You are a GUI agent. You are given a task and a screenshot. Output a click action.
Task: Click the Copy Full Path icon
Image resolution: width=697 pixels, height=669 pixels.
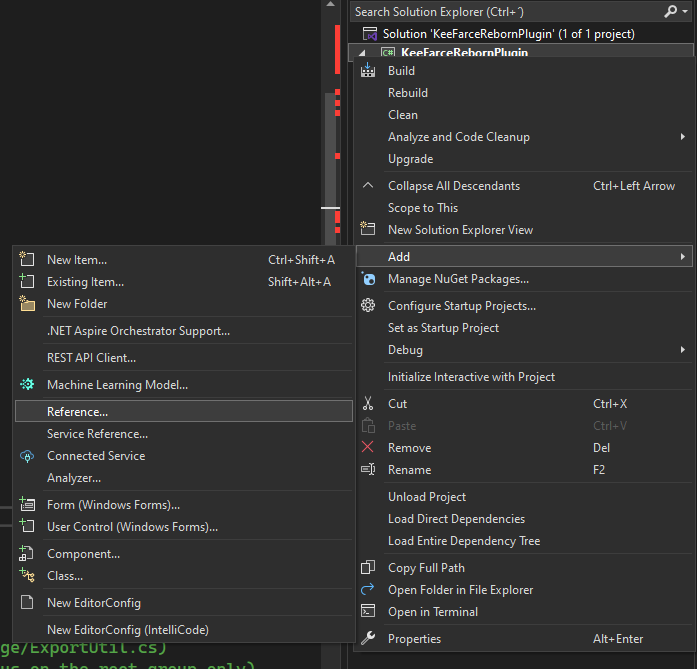coord(368,567)
